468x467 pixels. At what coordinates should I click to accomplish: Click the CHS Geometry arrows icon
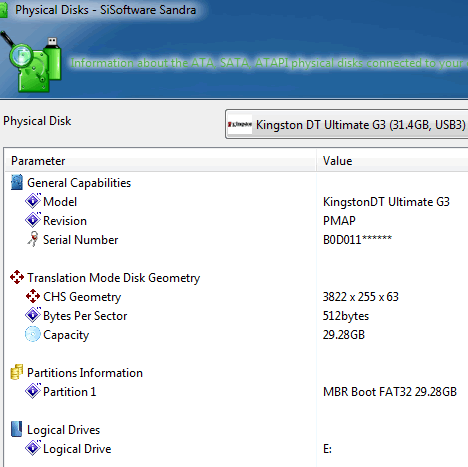pos(33,296)
